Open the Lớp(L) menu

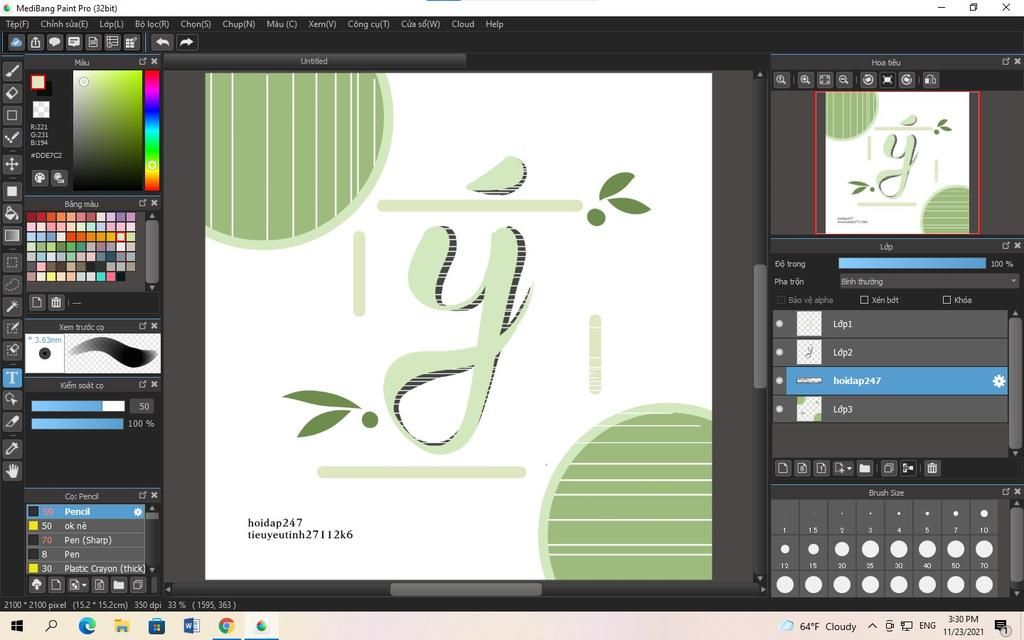point(111,24)
